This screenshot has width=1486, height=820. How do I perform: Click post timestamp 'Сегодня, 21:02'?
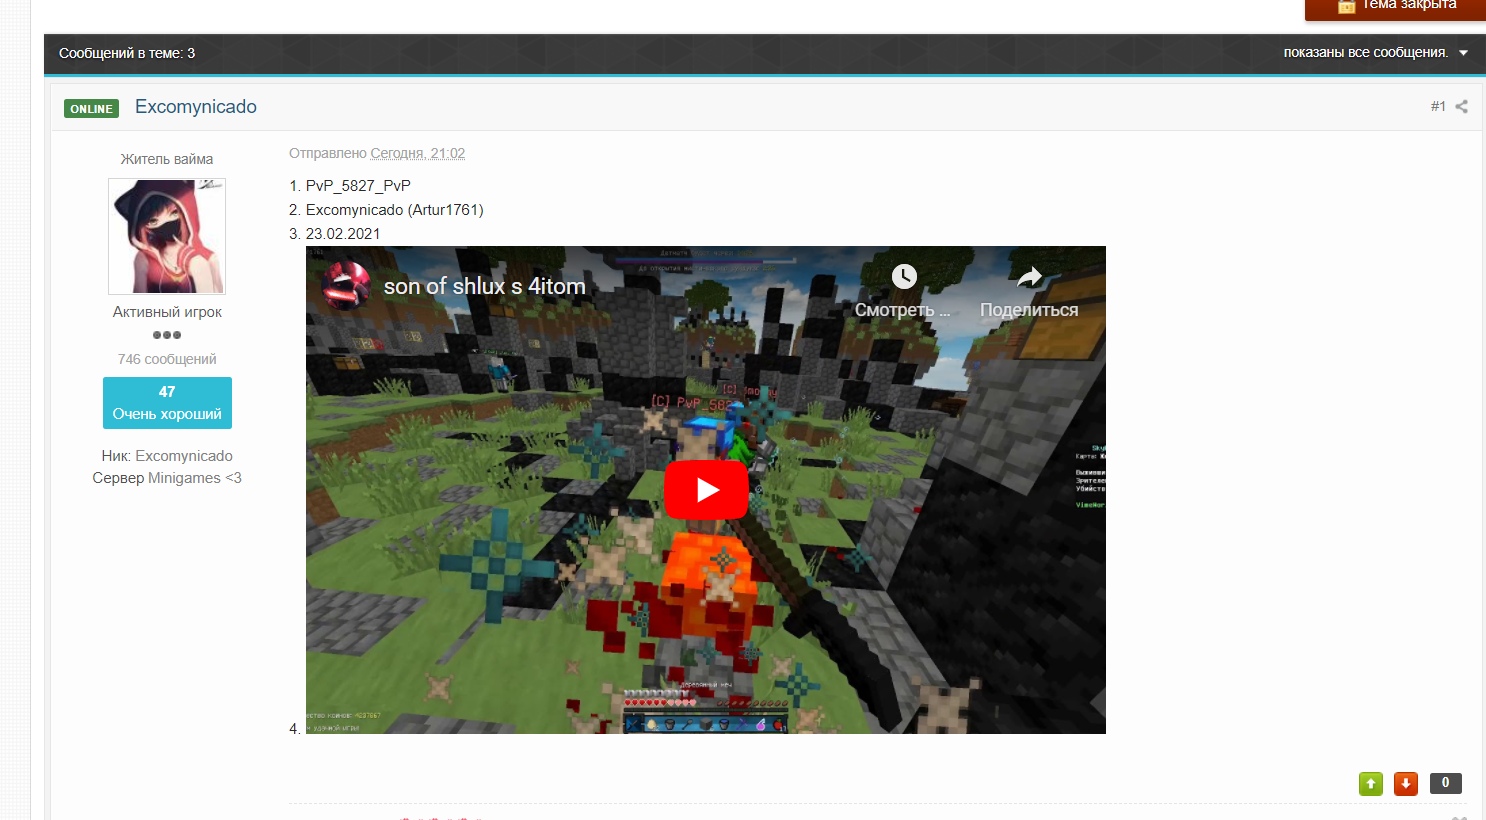417,153
